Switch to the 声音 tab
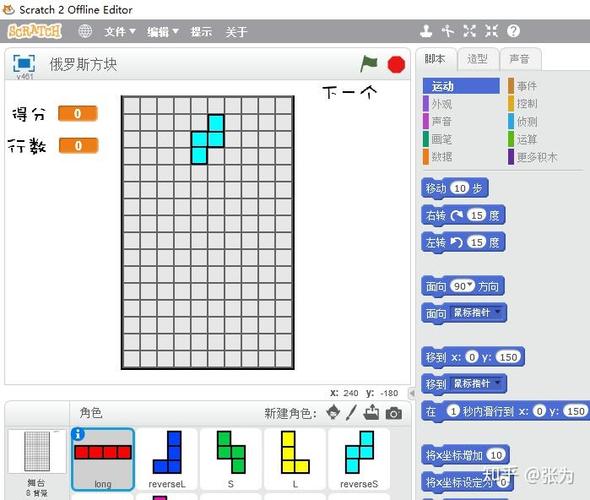 pyautogui.click(x=520, y=59)
